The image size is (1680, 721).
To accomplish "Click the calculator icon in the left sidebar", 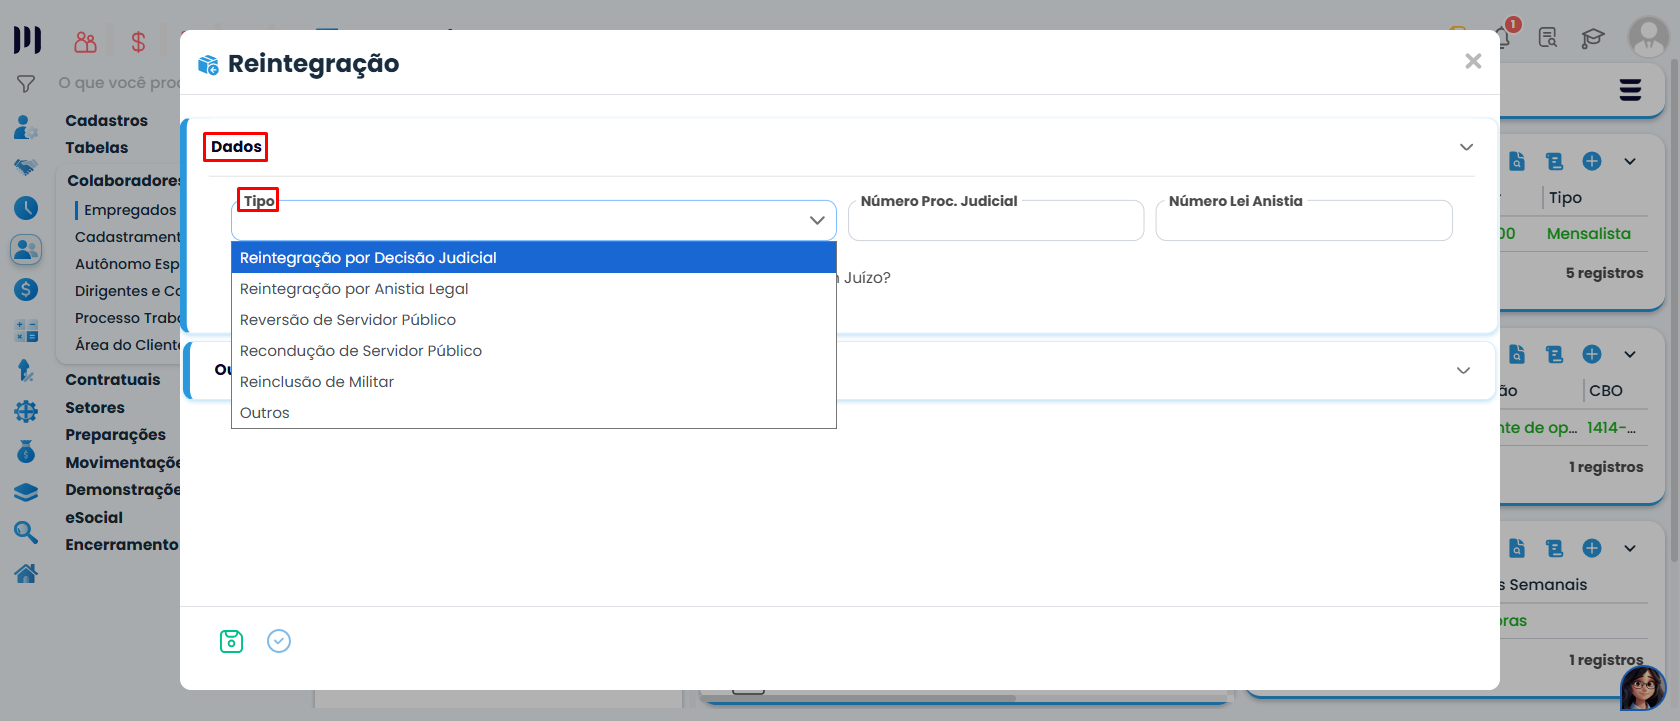I will [x=26, y=330].
